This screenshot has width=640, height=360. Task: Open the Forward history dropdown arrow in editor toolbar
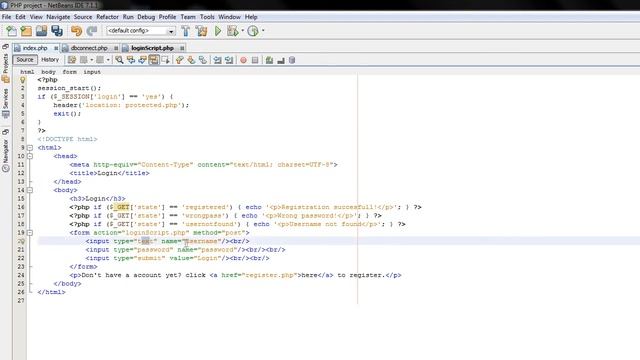tap(108, 60)
